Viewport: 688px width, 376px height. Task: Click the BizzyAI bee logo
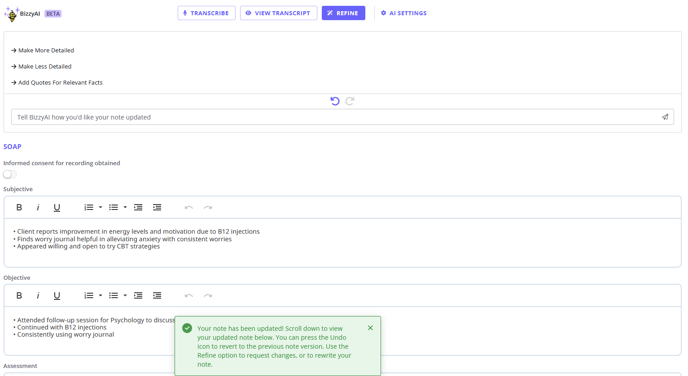tap(12, 14)
